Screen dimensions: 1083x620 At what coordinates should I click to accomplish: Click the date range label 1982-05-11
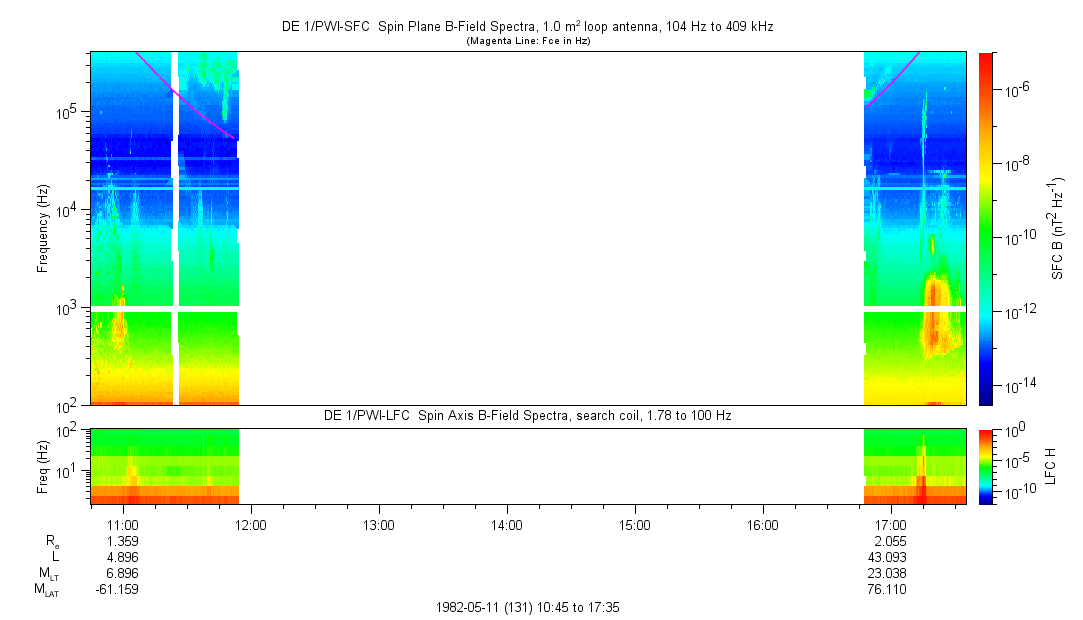click(527, 607)
